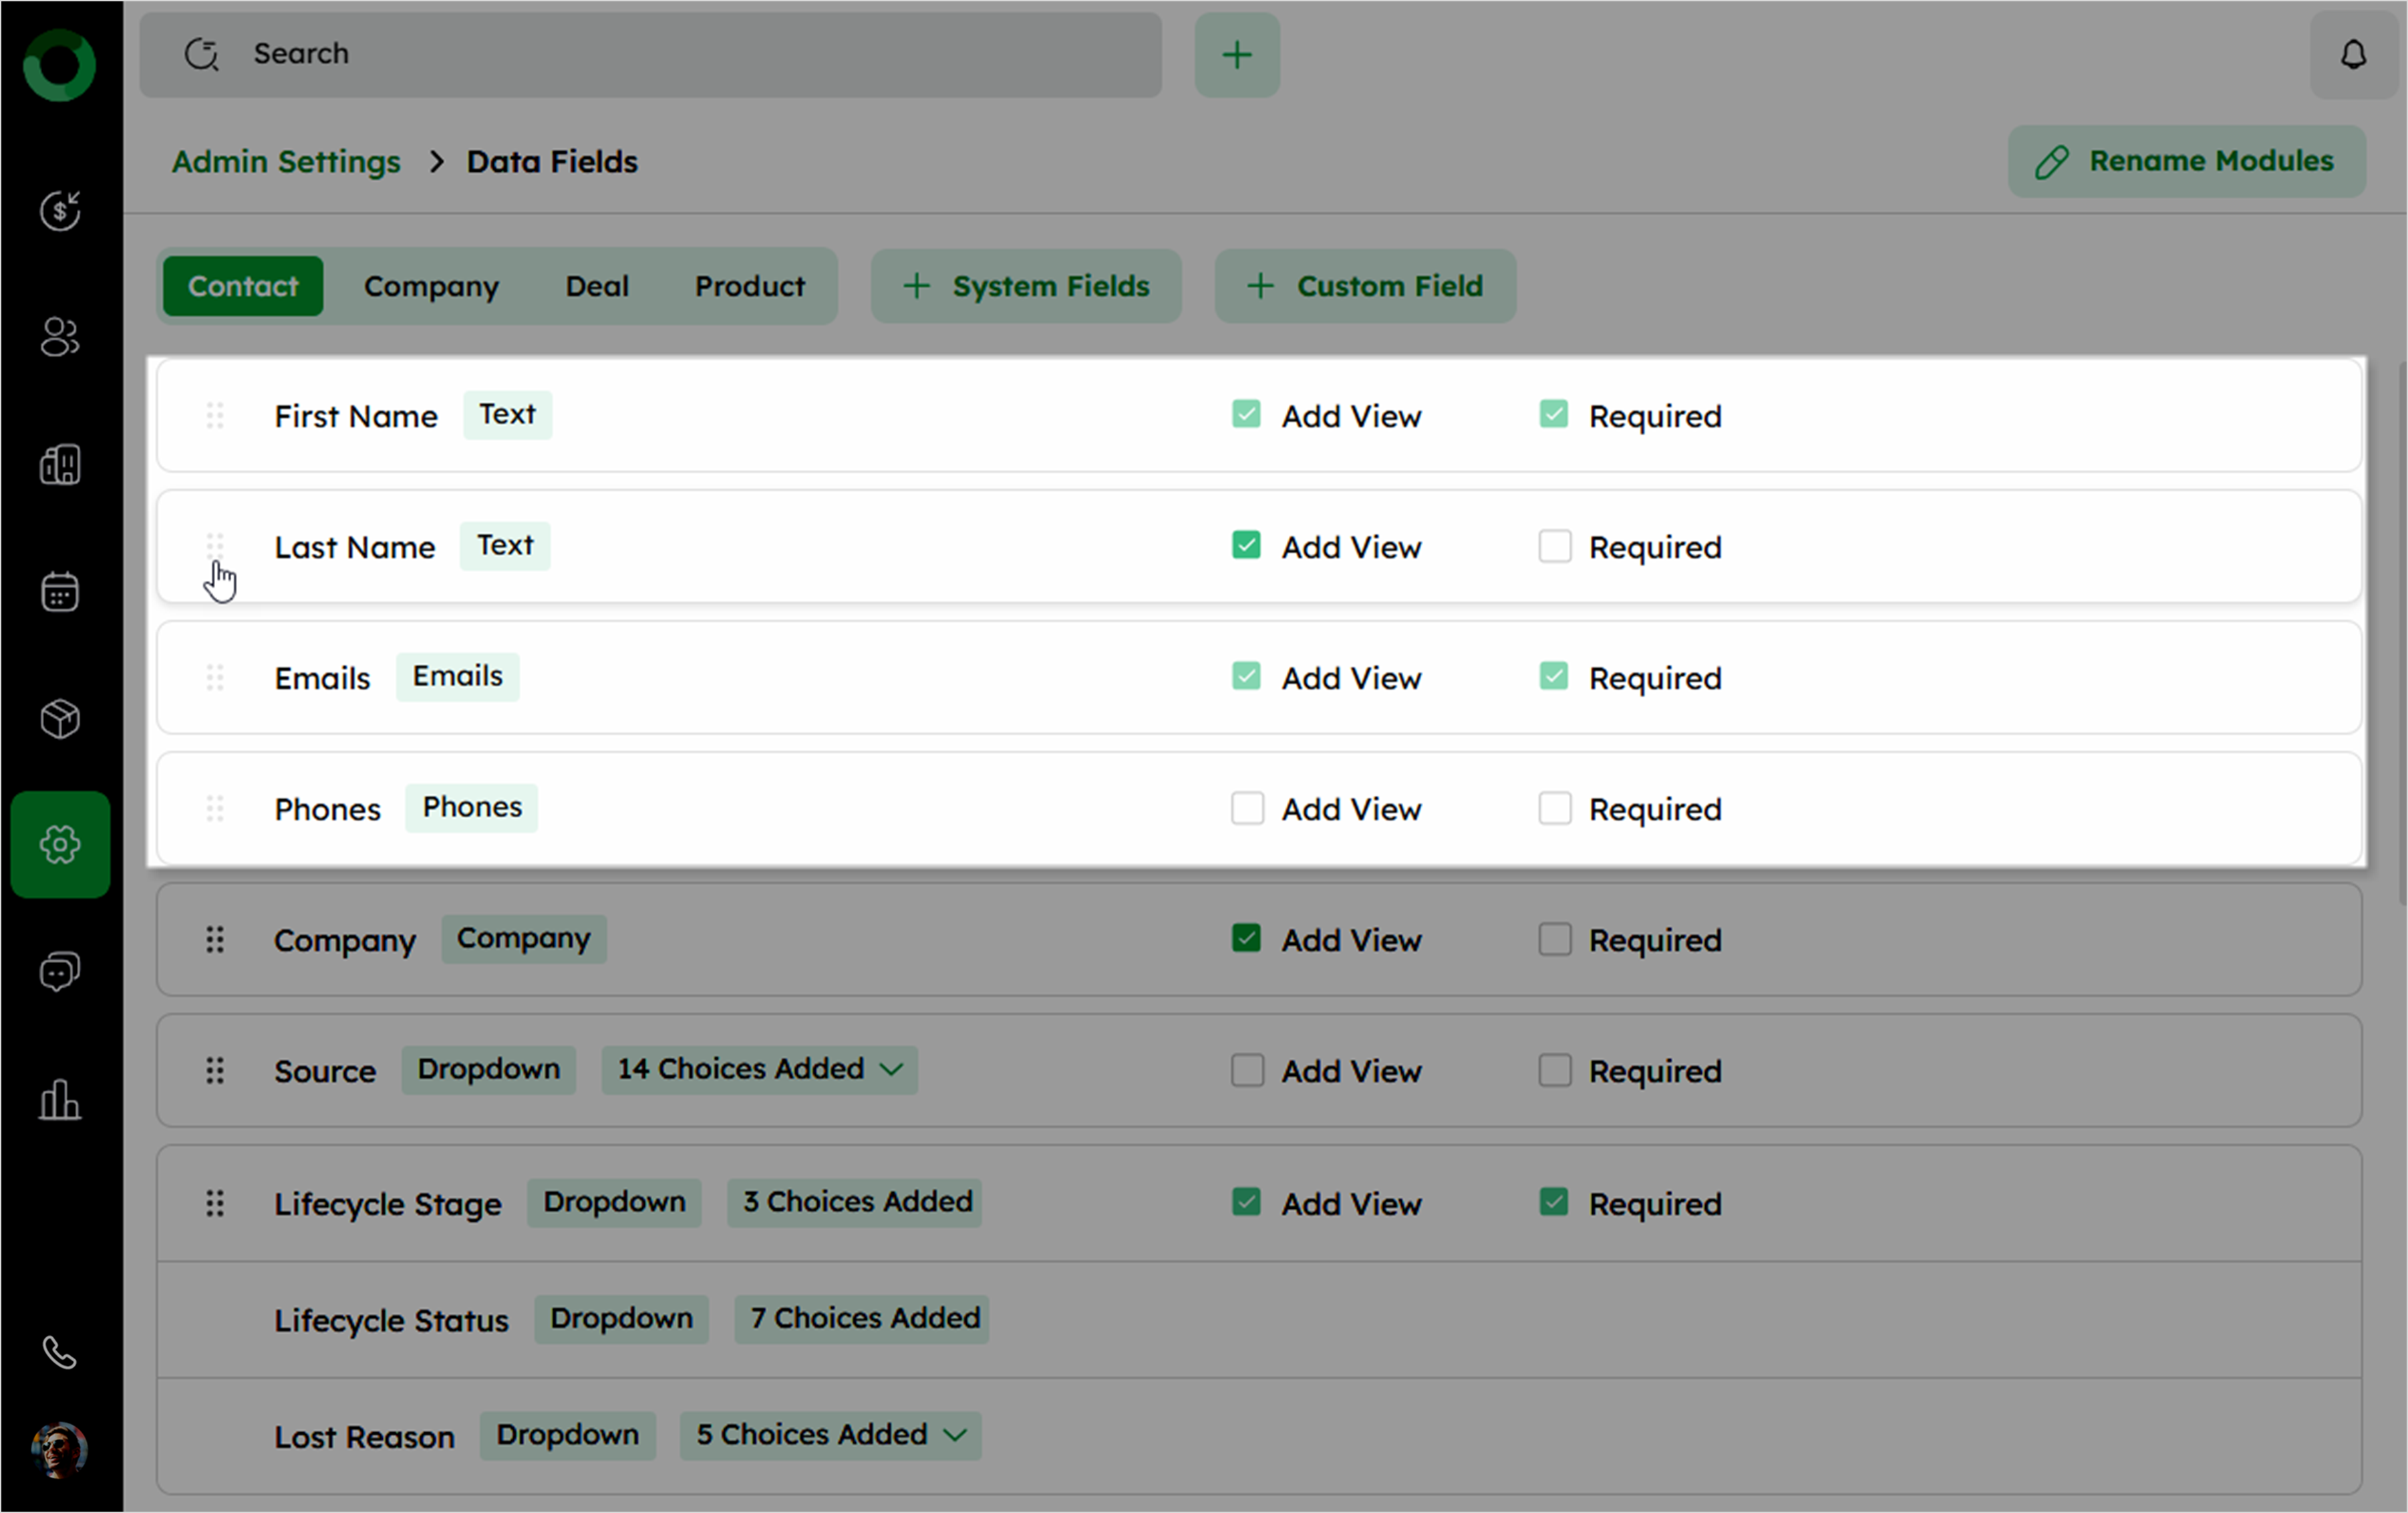Open the calendar icon in sidebar
Screen dimensions: 2408x1513
pos(60,591)
